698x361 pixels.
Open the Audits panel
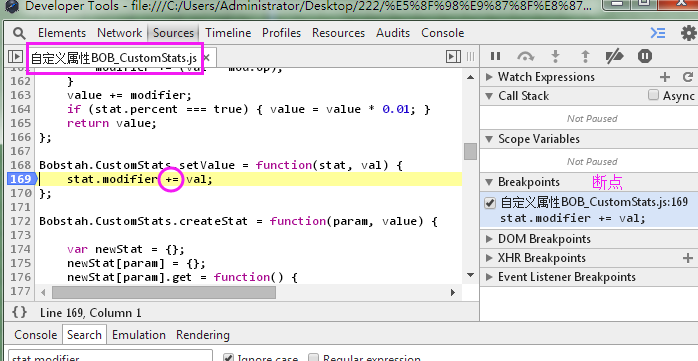(393, 33)
